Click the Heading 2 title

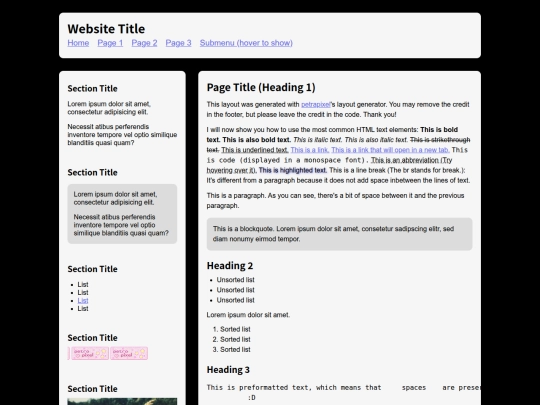tap(230, 266)
